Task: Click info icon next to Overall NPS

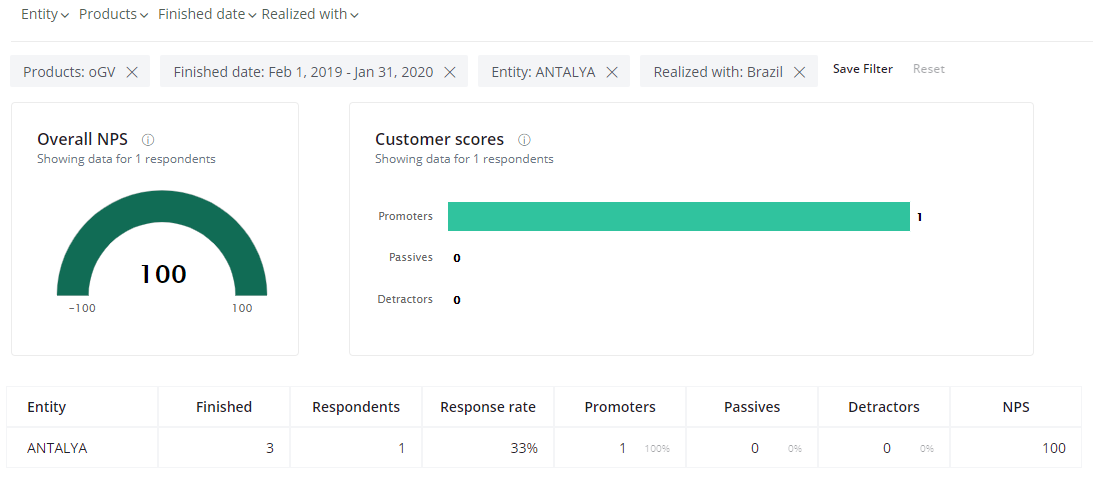Action: coord(147,139)
